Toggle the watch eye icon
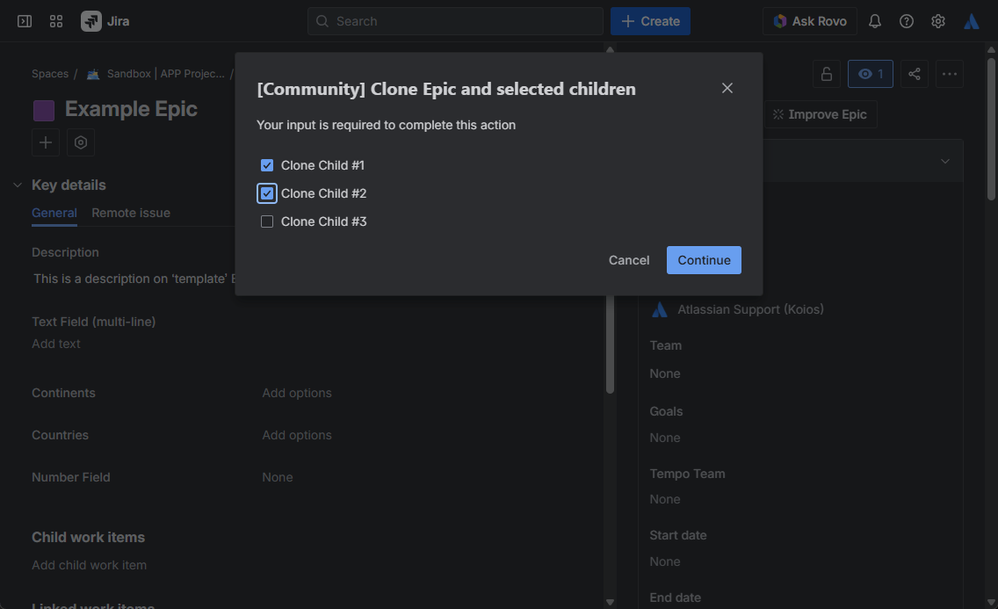Image resolution: width=998 pixels, height=609 pixels. click(x=870, y=74)
